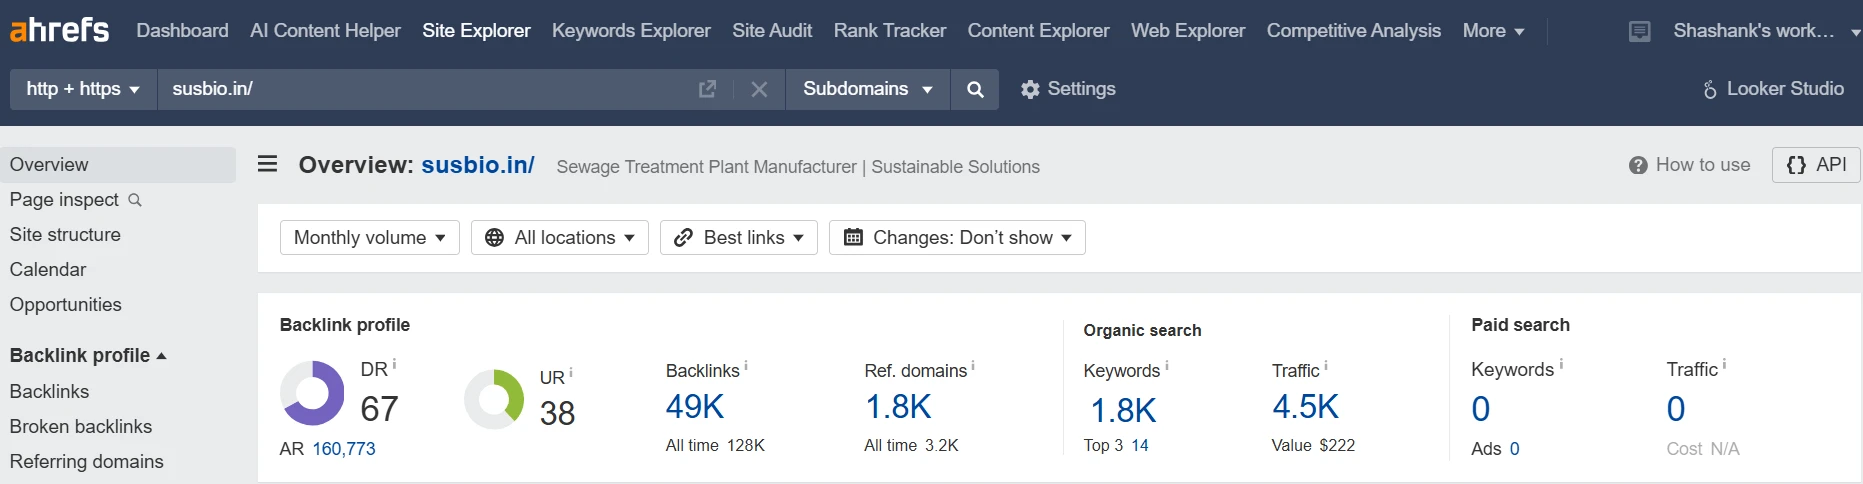The height and width of the screenshot is (484, 1863).
Task: Click the API button
Action: pos(1816,165)
